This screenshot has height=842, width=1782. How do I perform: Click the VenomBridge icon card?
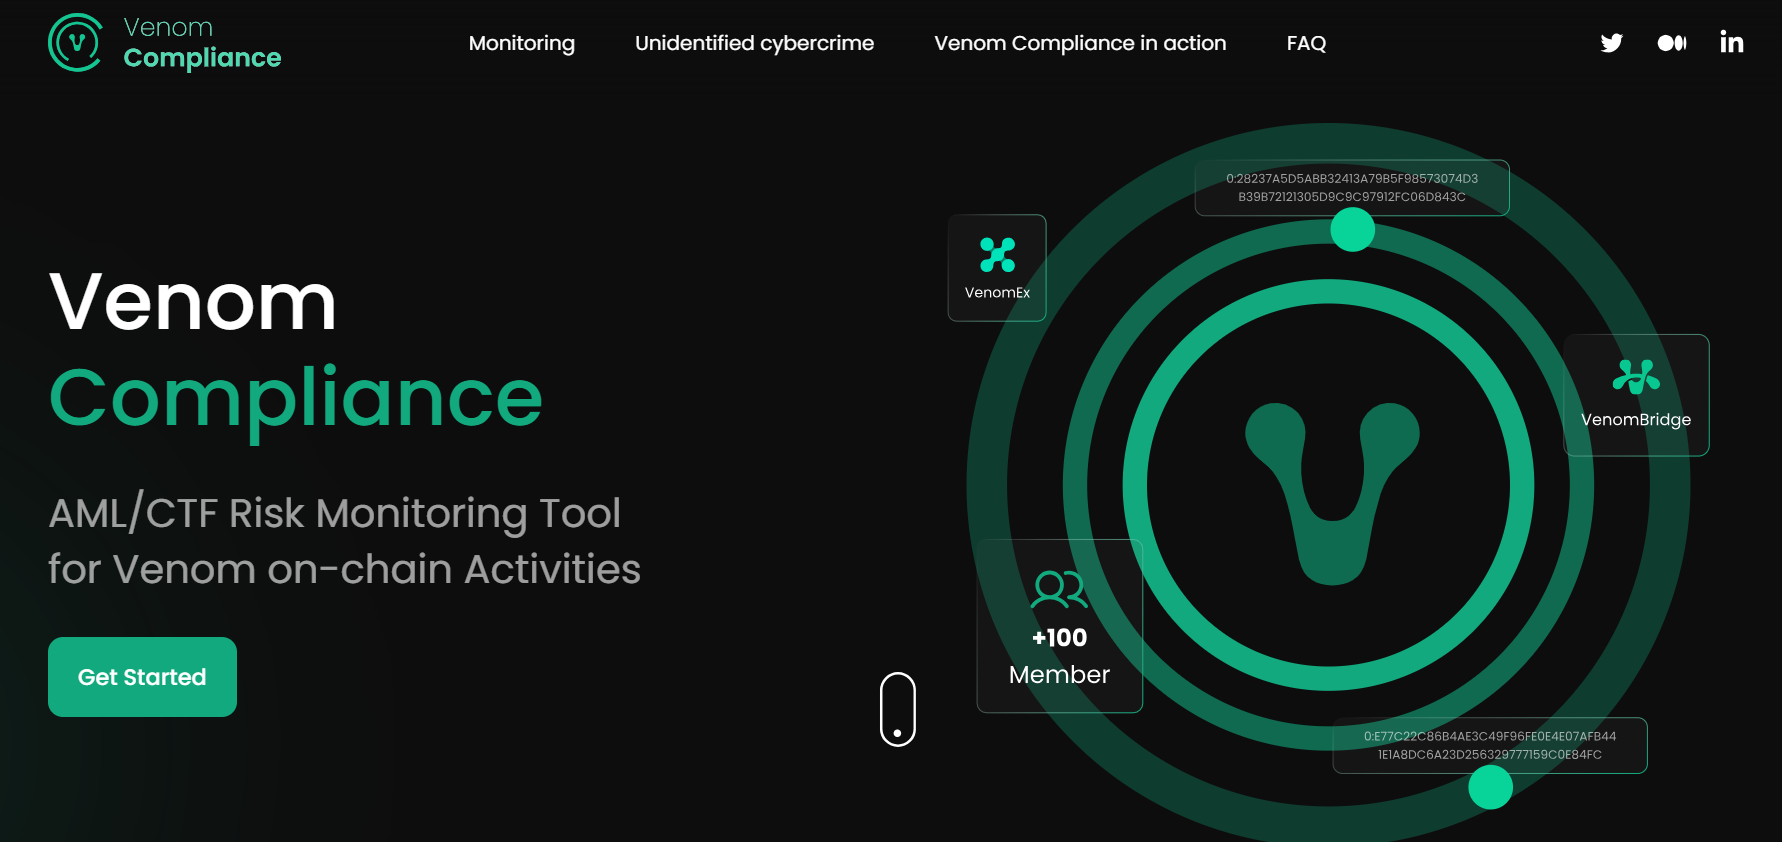point(1636,394)
